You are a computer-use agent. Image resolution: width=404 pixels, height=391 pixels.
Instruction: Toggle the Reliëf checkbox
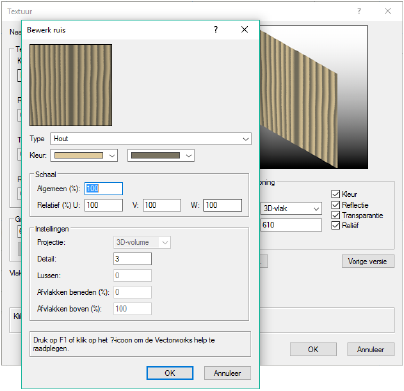335,226
